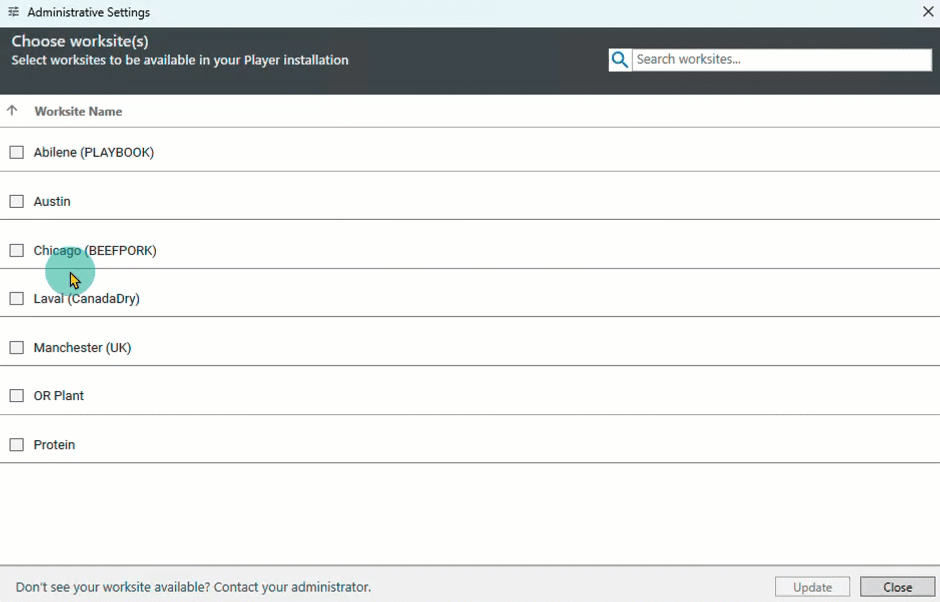Close the Administrative Settings window with X
Image resolution: width=940 pixels, height=602 pixels.
click(927, 12)
